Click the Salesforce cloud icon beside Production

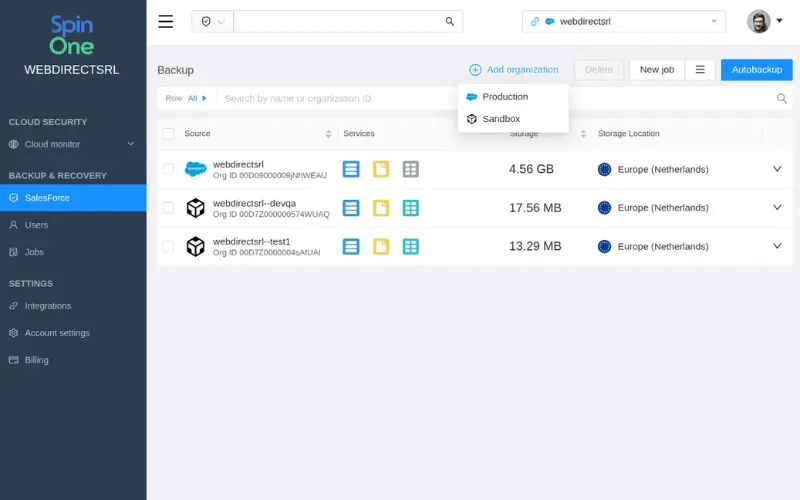click(x=471, y=96)
